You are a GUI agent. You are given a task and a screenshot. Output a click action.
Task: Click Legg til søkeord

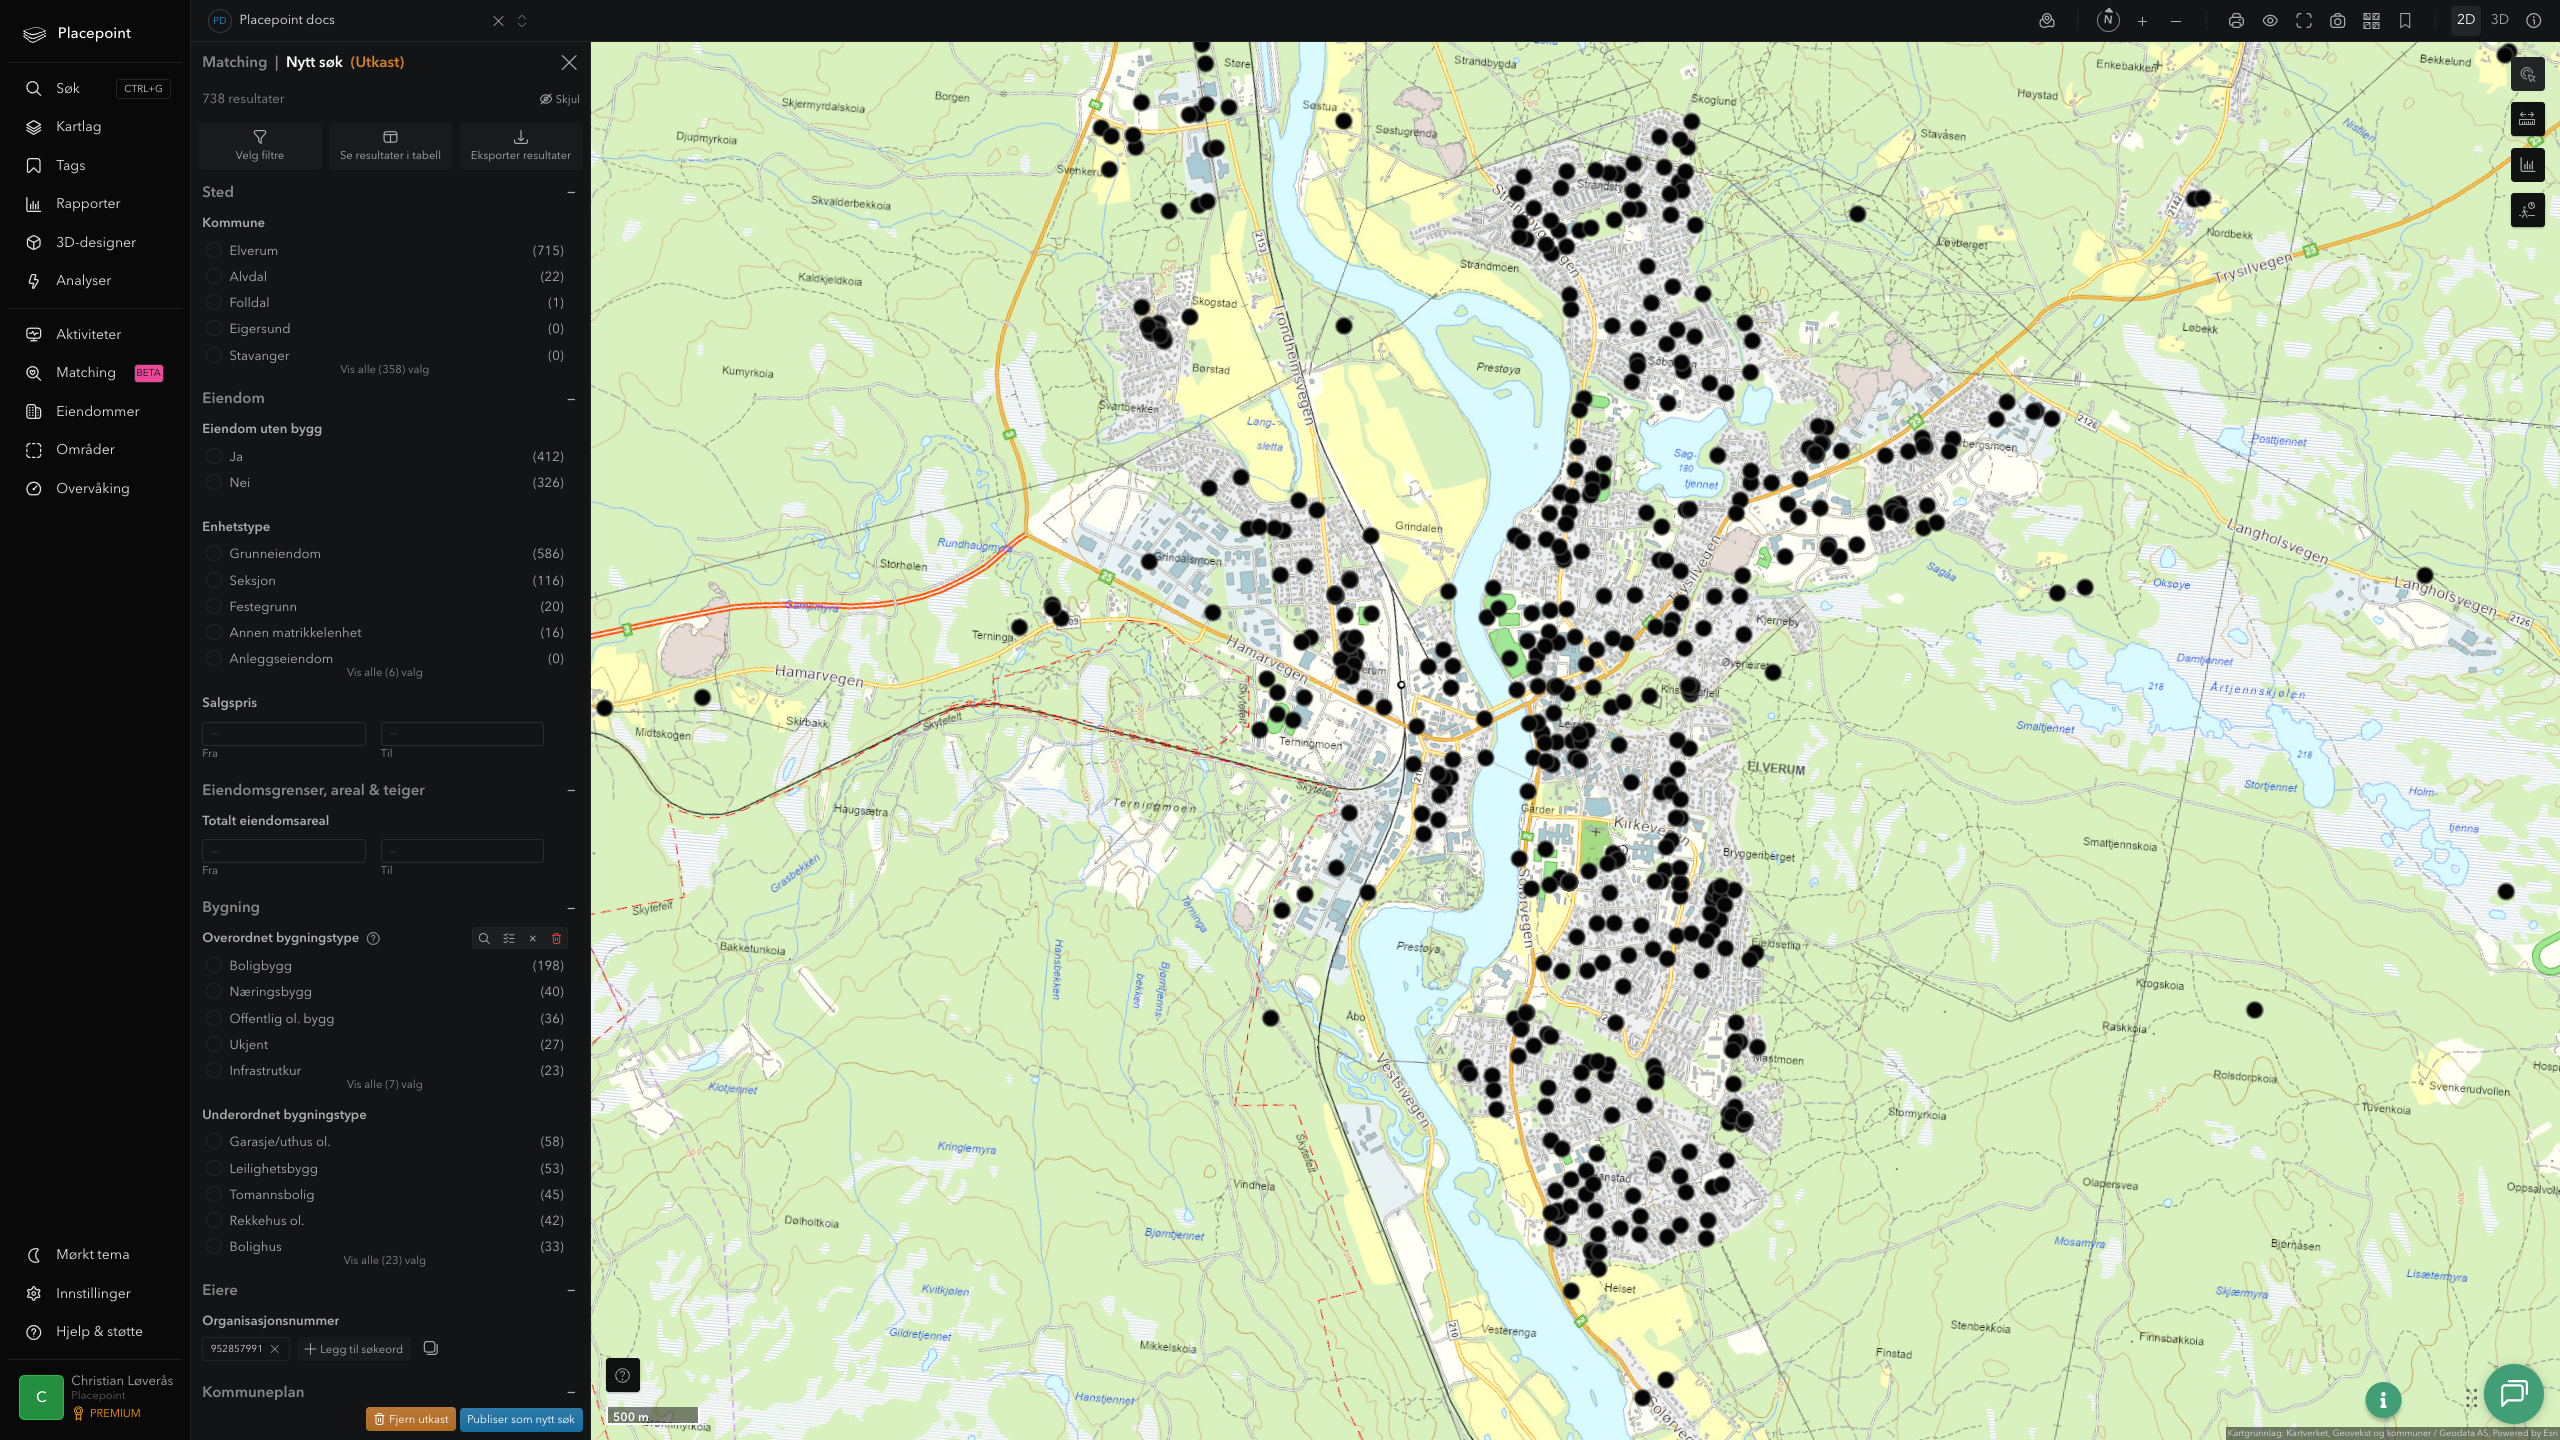pyautogui.click(x=353, y=1349)
